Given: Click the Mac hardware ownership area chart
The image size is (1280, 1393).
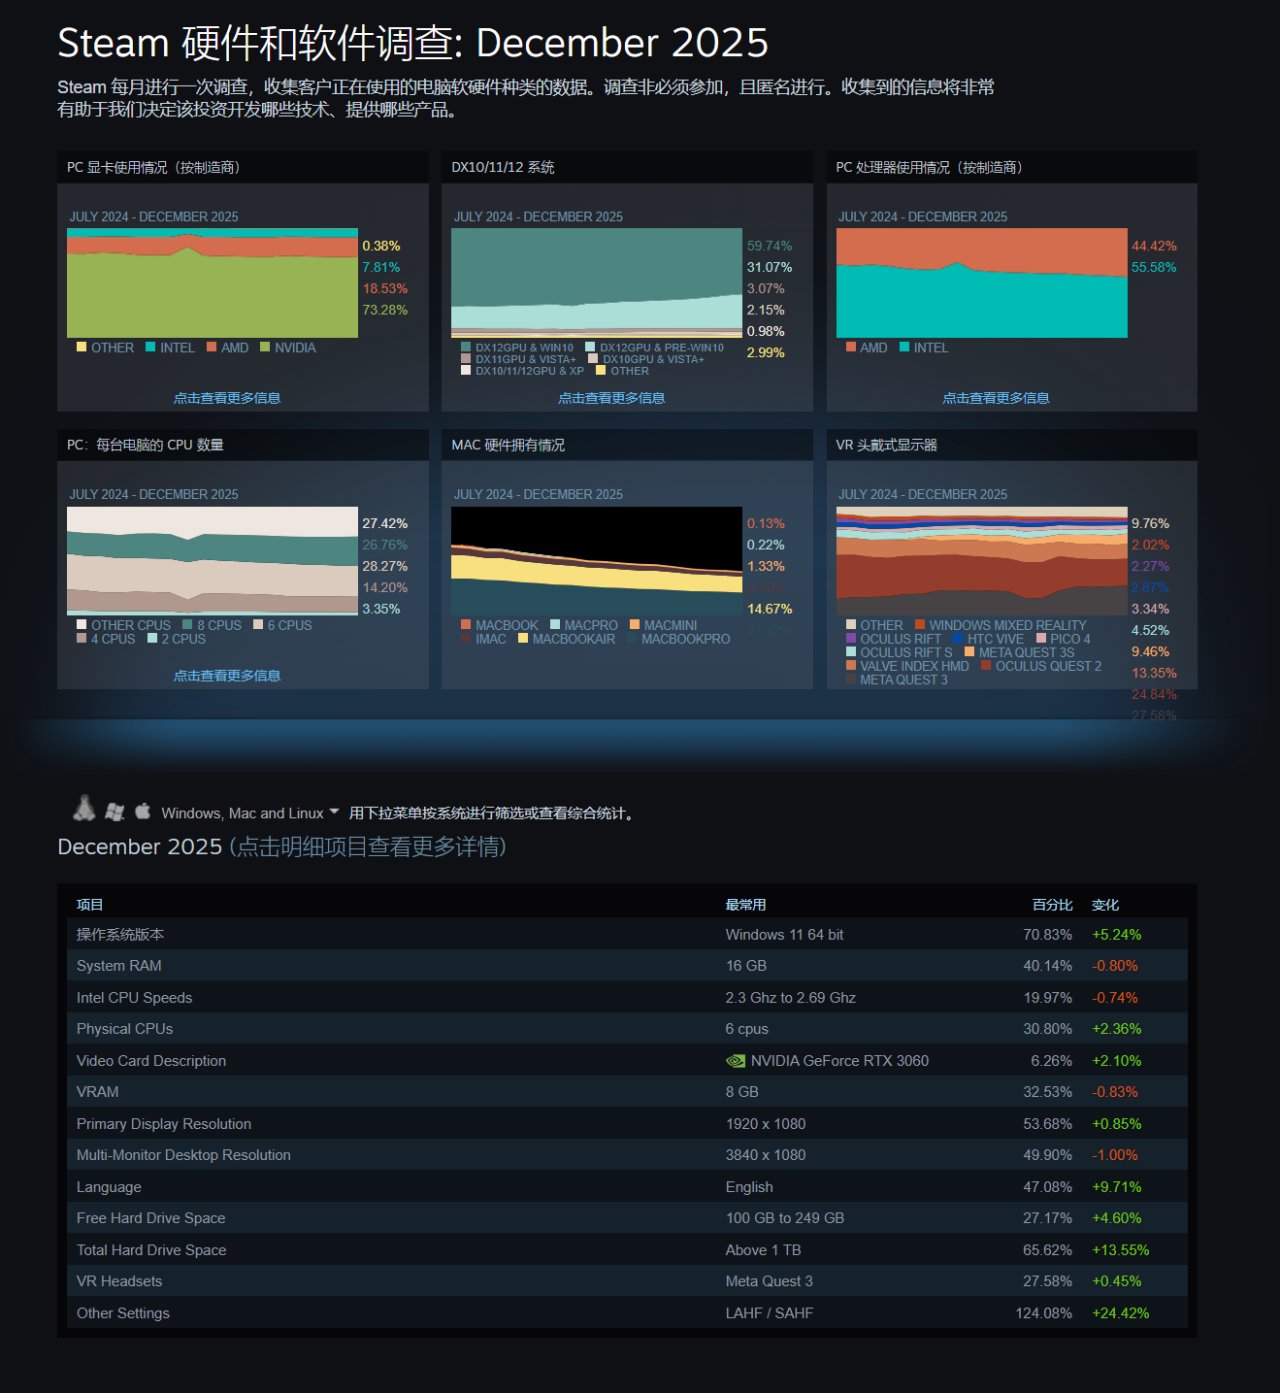Looking at the screenshot, I should pyautogui.click(x=597, y=561).
